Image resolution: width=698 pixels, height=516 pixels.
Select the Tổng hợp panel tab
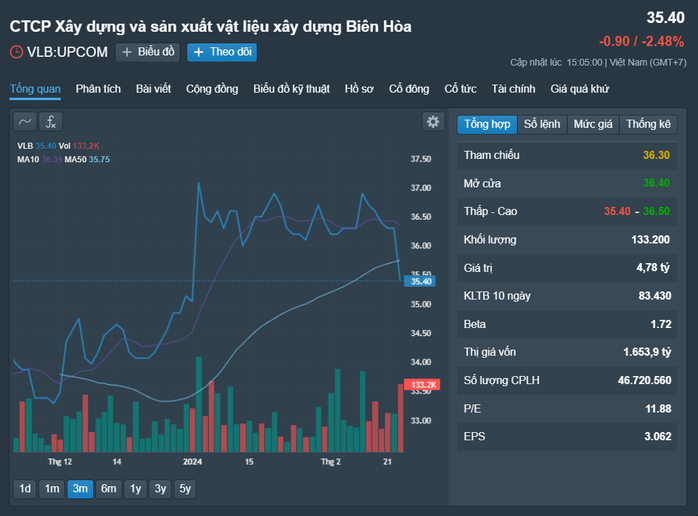pos(487,124)
